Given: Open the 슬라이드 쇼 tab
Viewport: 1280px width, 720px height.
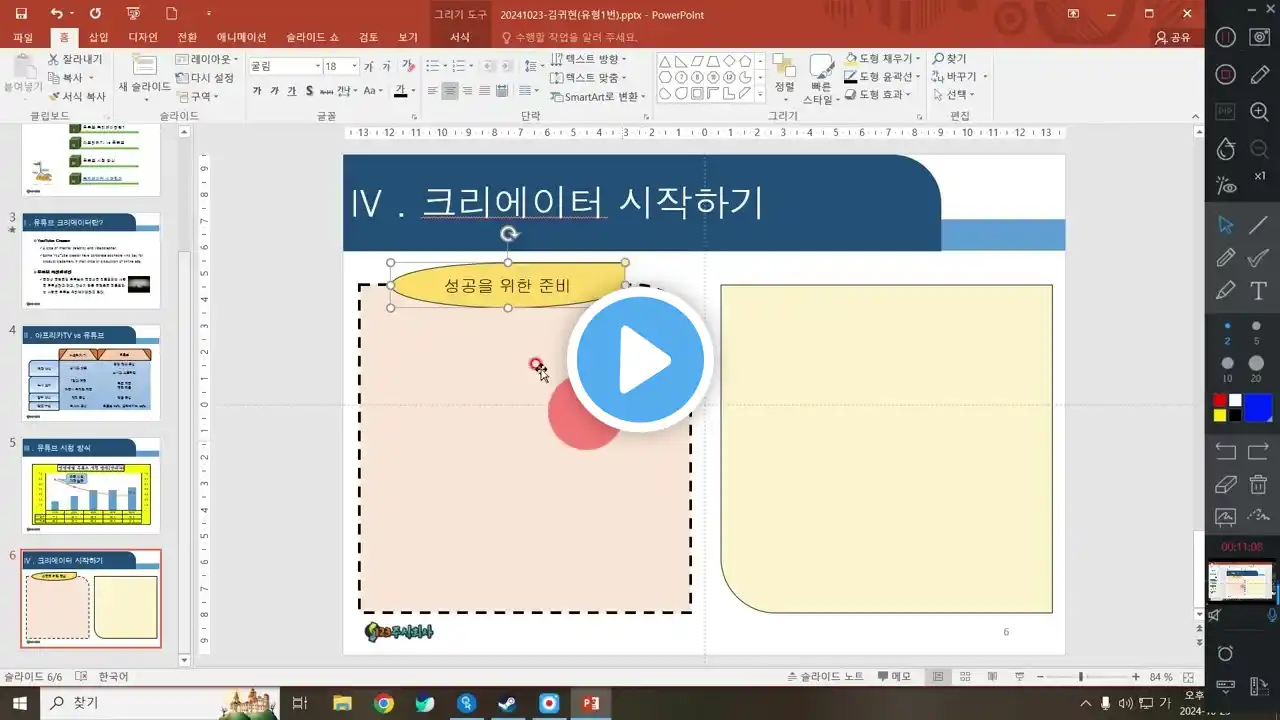Looking at the screenshot, I should pos(315,38).
